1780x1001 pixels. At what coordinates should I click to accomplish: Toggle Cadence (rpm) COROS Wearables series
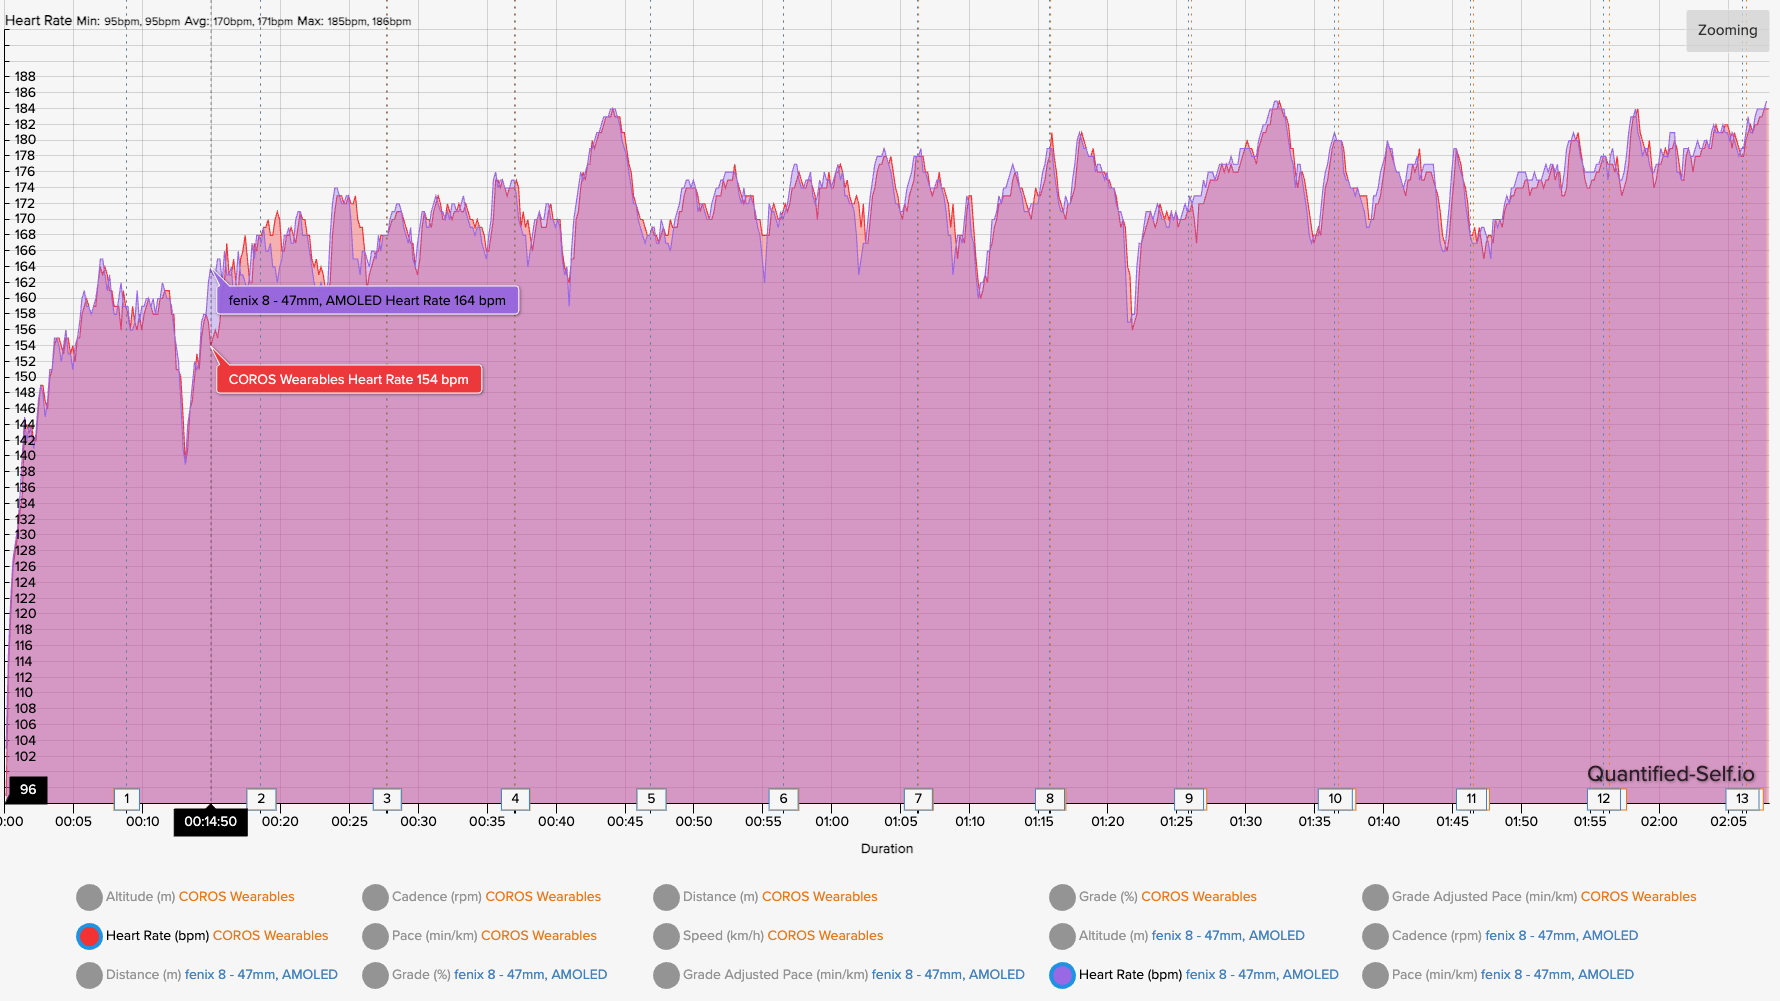tap(482, 897)
